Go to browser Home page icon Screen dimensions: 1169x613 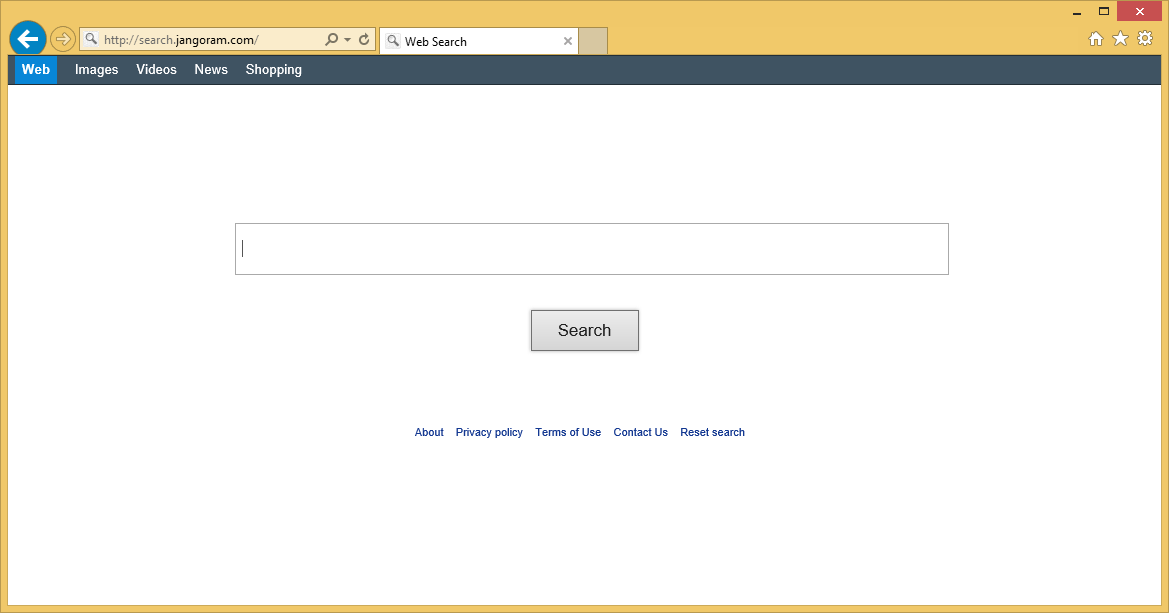click(x=1096, y=38)
